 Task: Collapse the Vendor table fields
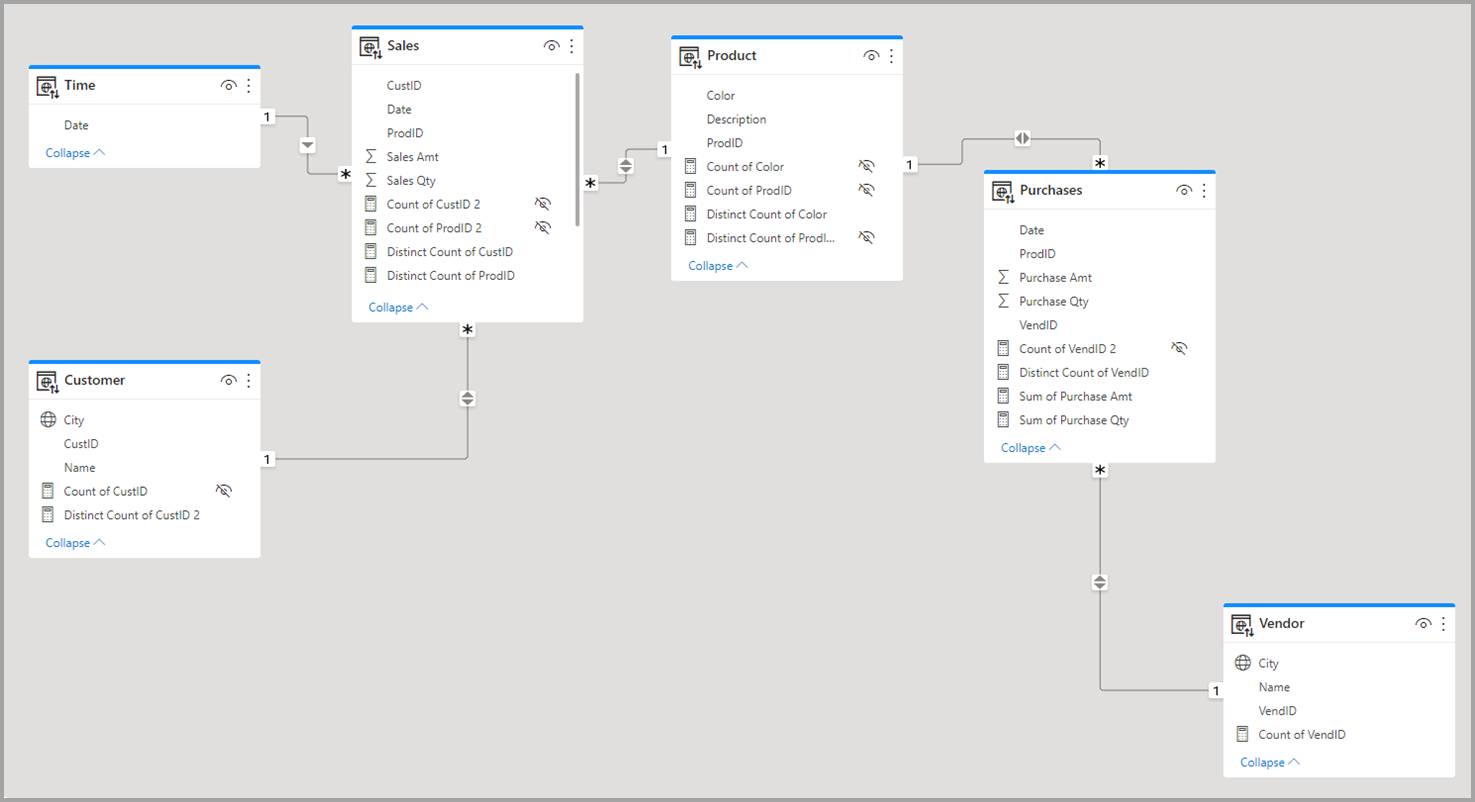tap(1270, 762)
